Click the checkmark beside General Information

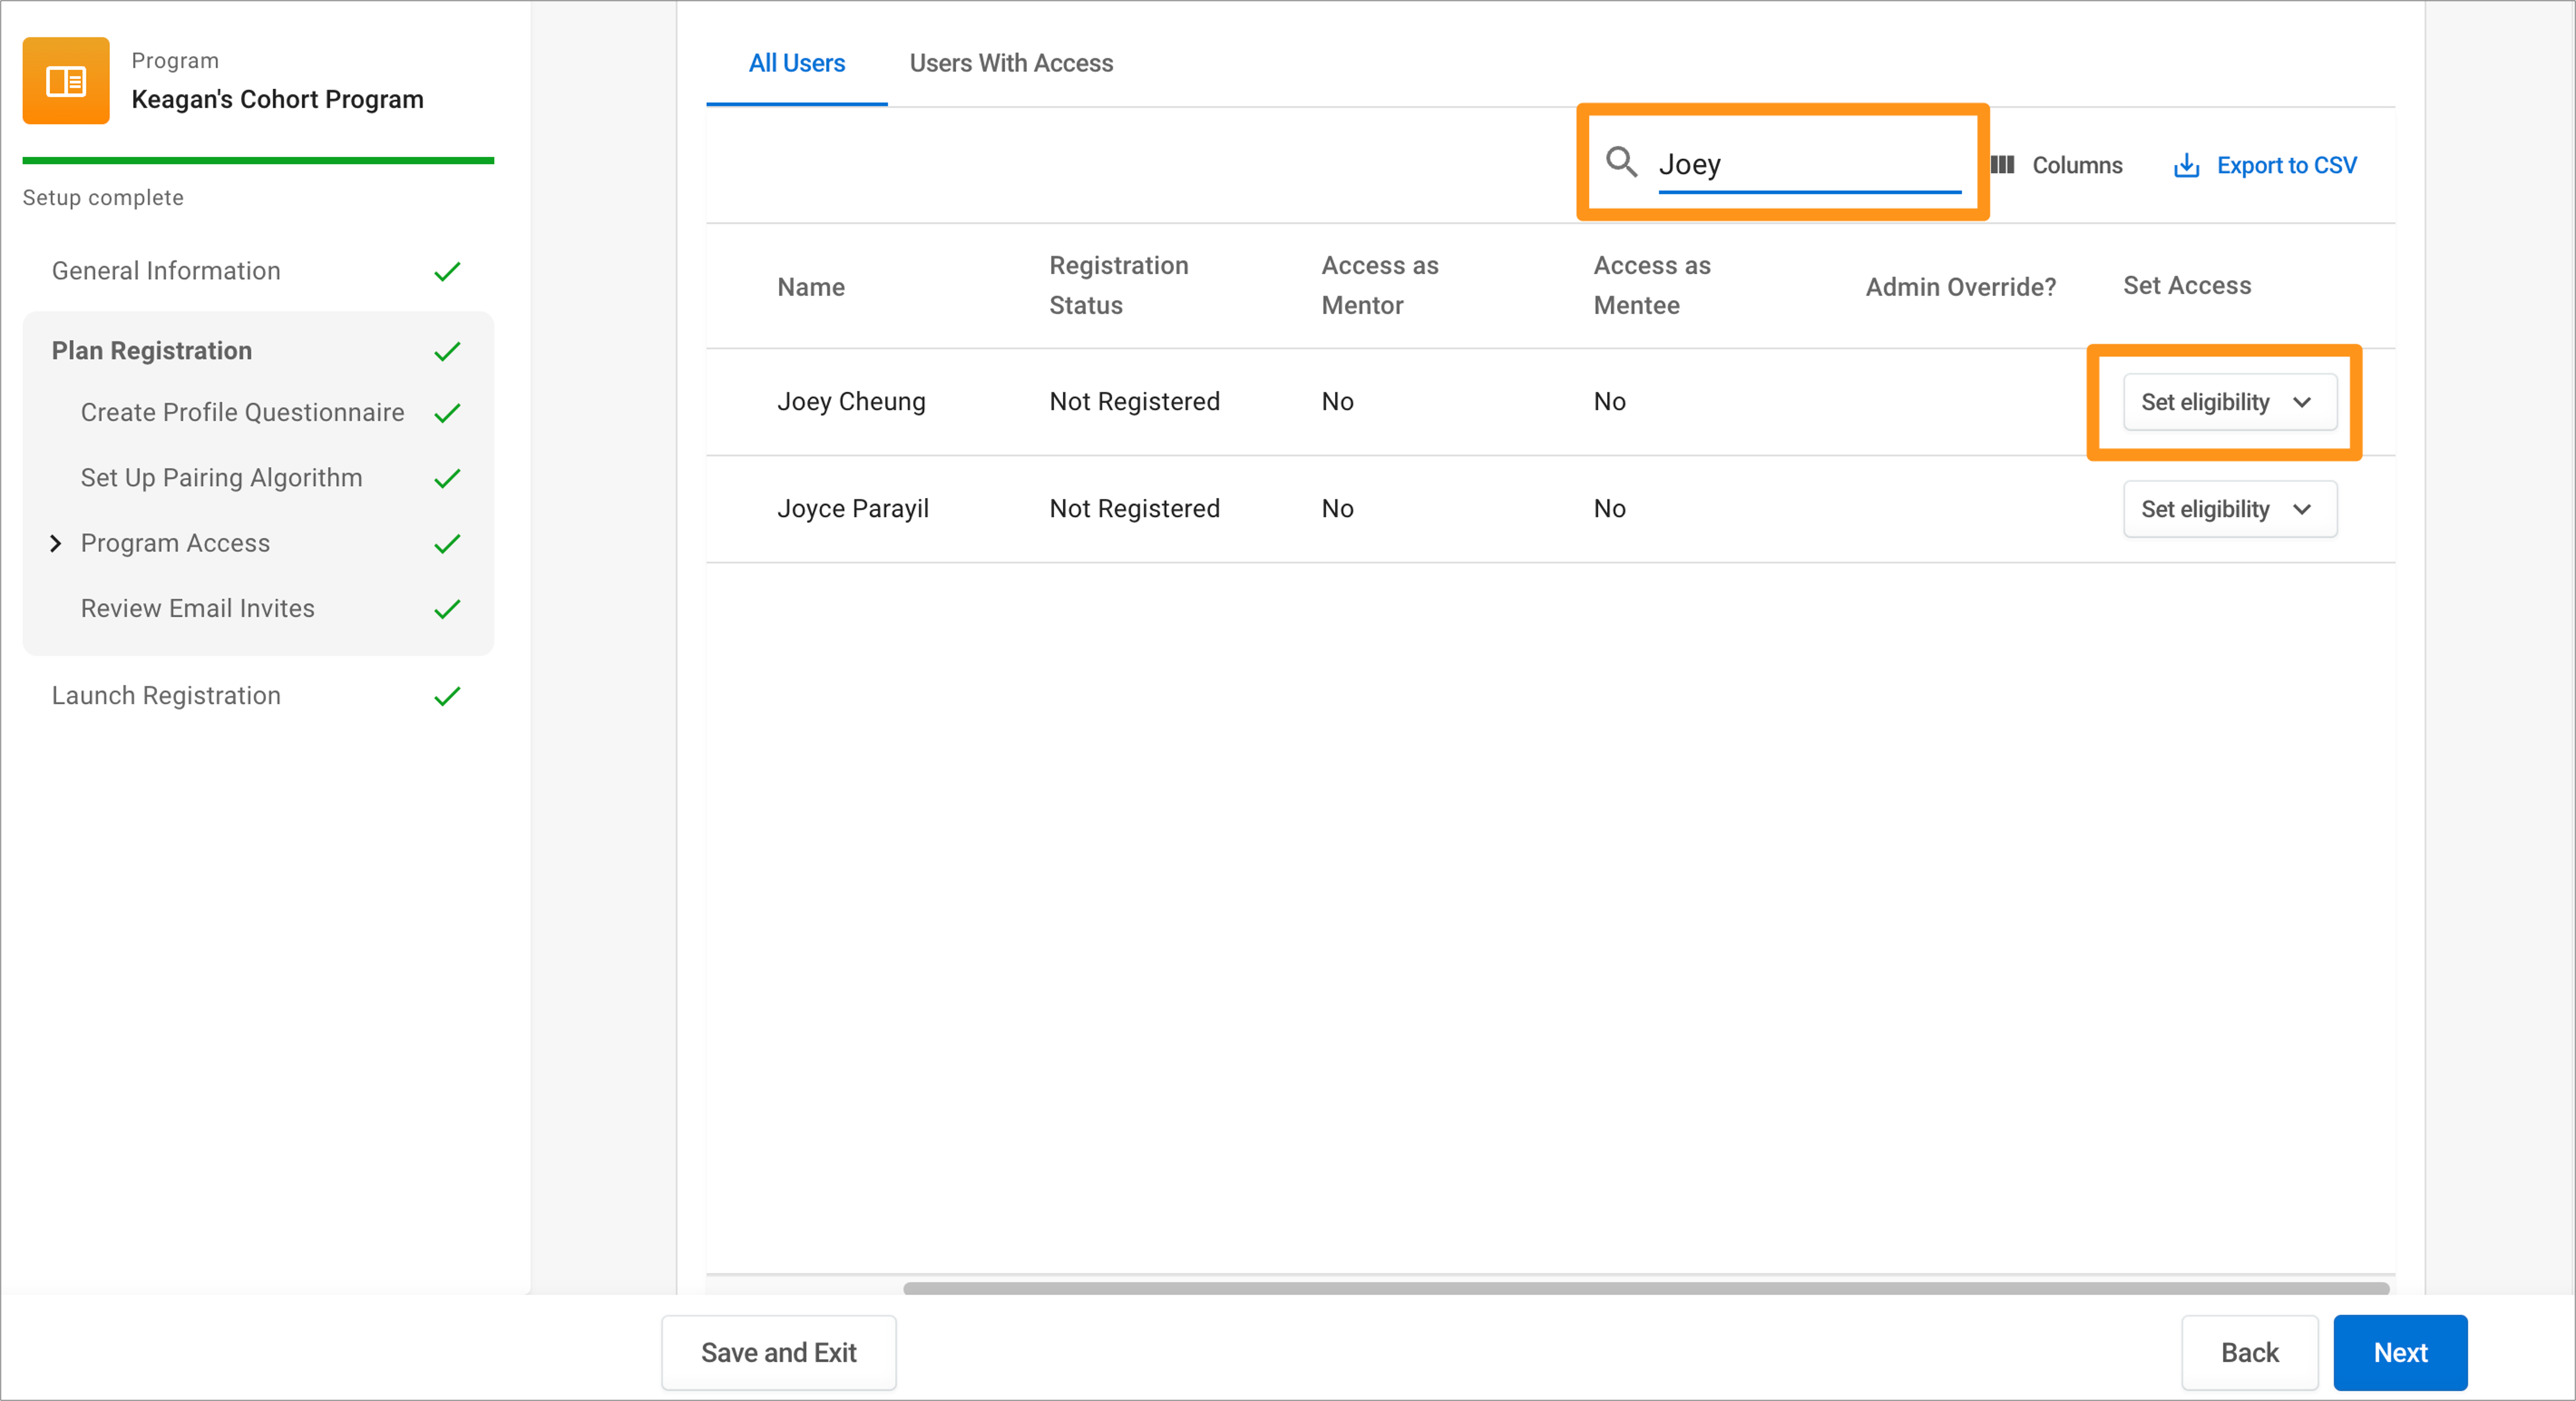(x=447, y=271)
